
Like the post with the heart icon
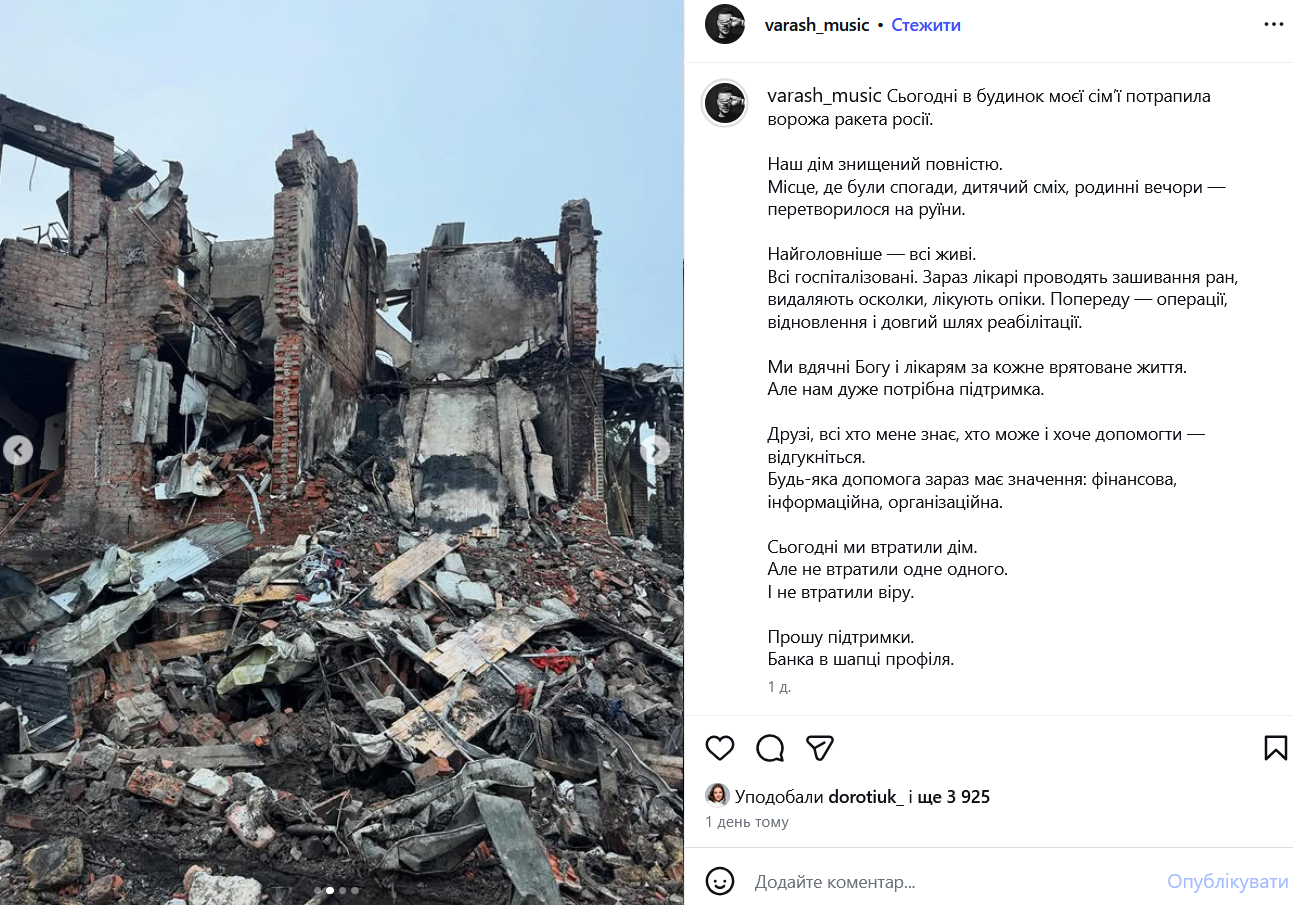pos(720,748)
